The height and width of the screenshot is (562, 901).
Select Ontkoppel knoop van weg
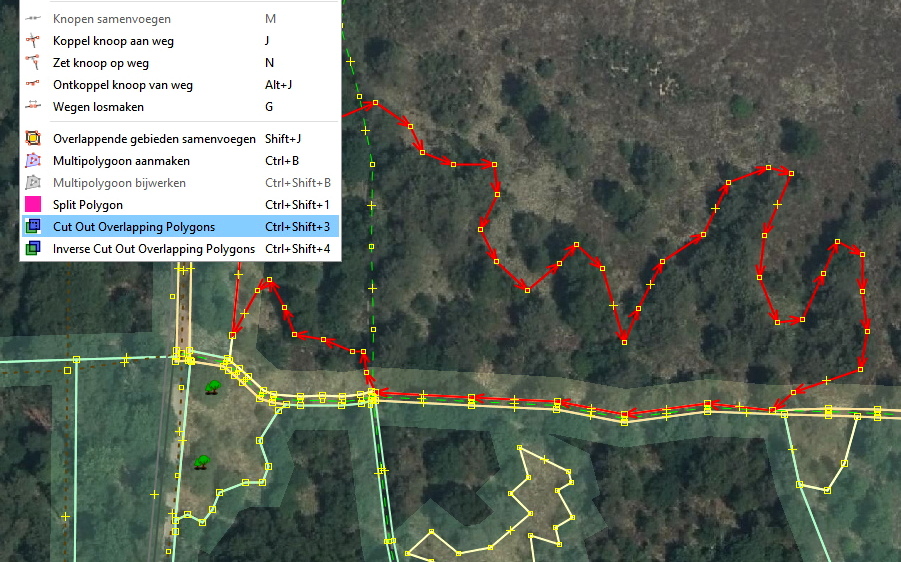(x=180, y=85)
